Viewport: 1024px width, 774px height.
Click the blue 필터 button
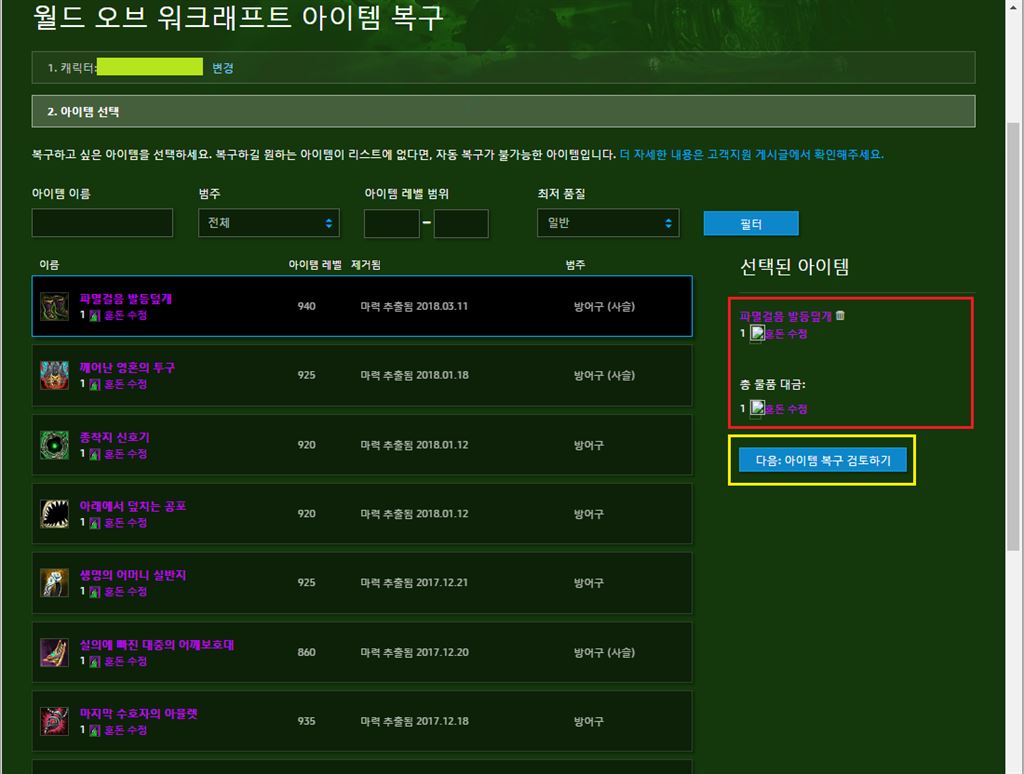point(751,223)
